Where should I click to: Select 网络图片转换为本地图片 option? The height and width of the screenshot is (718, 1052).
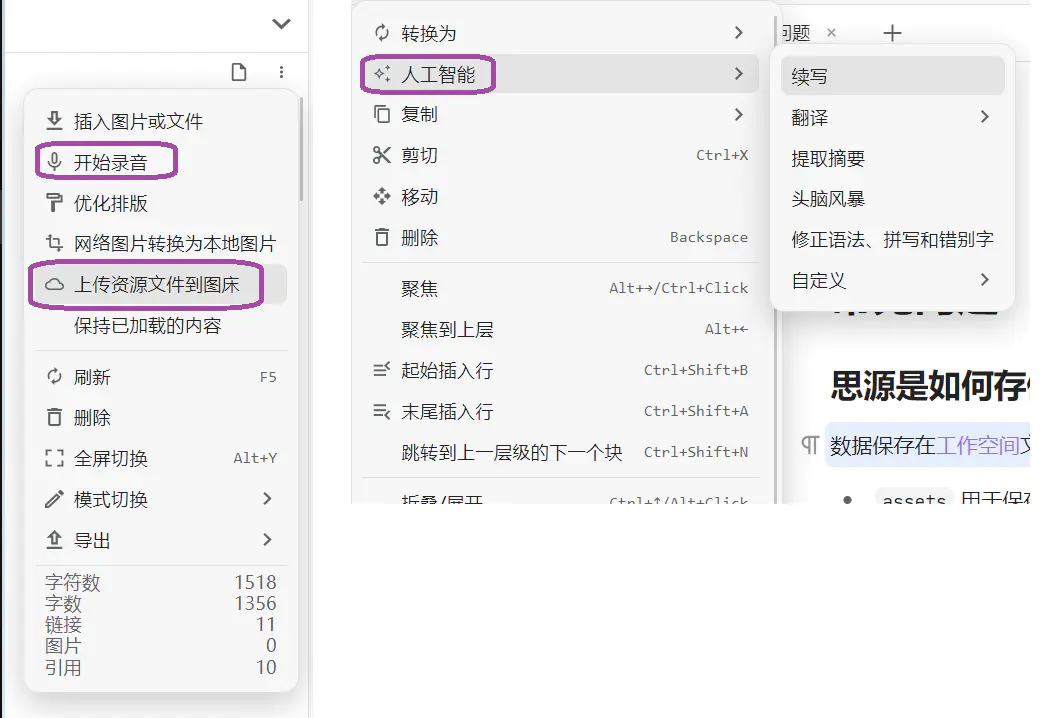click(x=161, y=244)
